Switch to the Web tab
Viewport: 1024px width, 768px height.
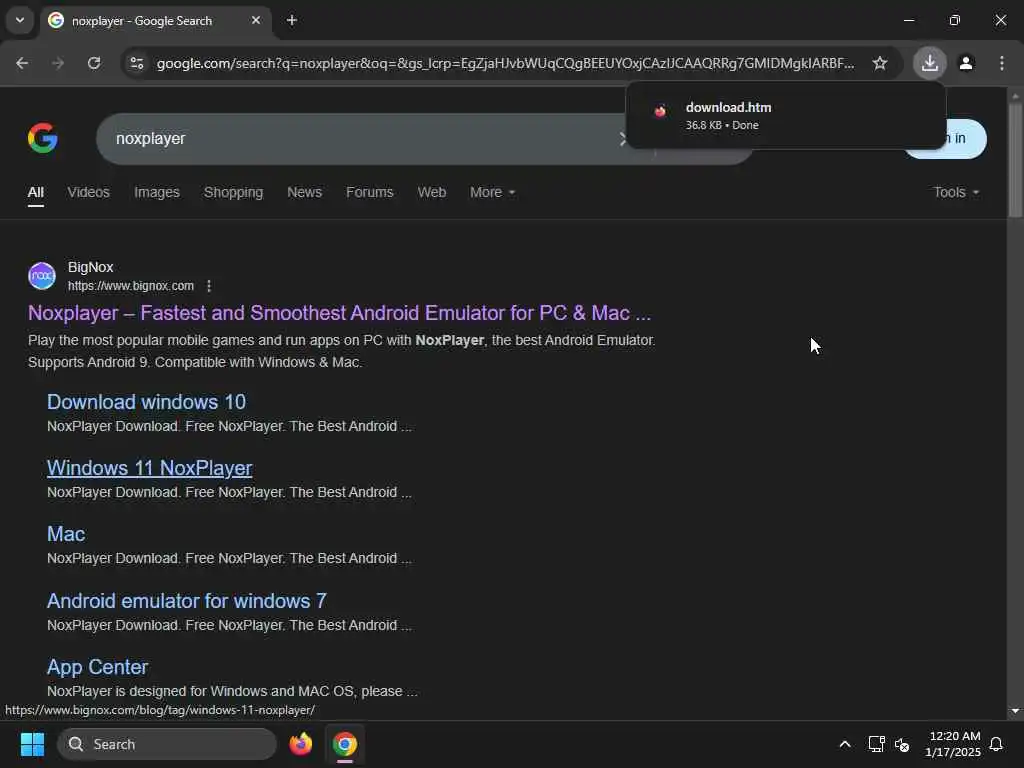pyautogui.click(x=432, y=192)
